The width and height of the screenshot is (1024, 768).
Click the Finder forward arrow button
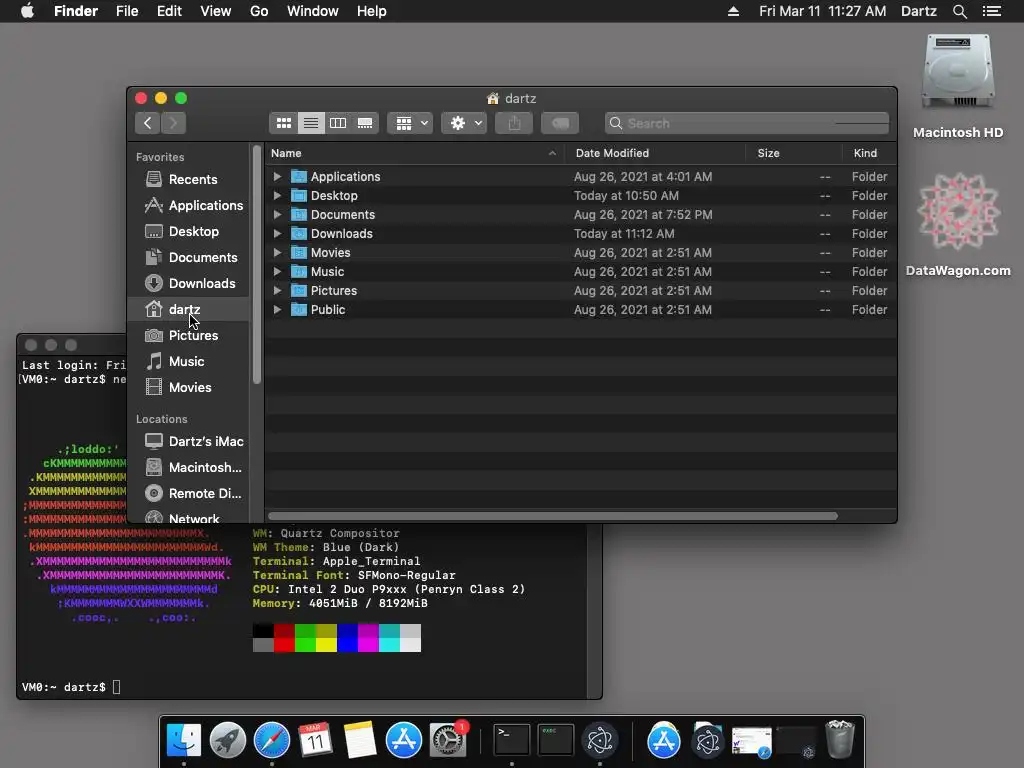tap(173, 123)
